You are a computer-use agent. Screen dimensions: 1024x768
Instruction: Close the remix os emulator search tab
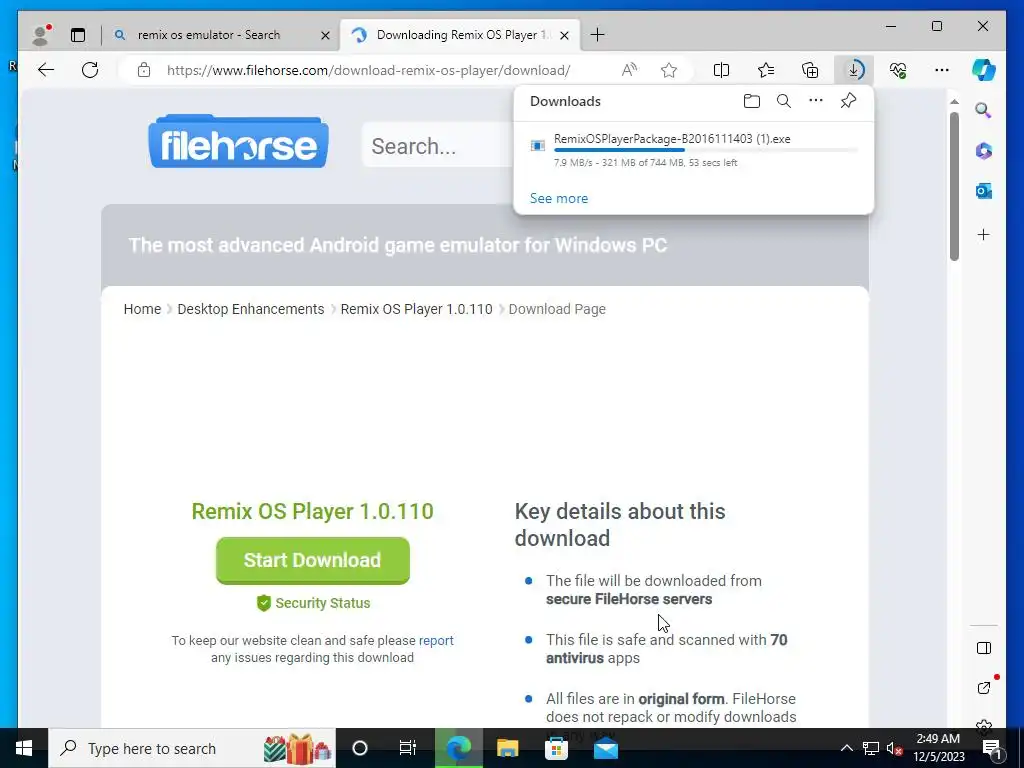pos(325,35)
